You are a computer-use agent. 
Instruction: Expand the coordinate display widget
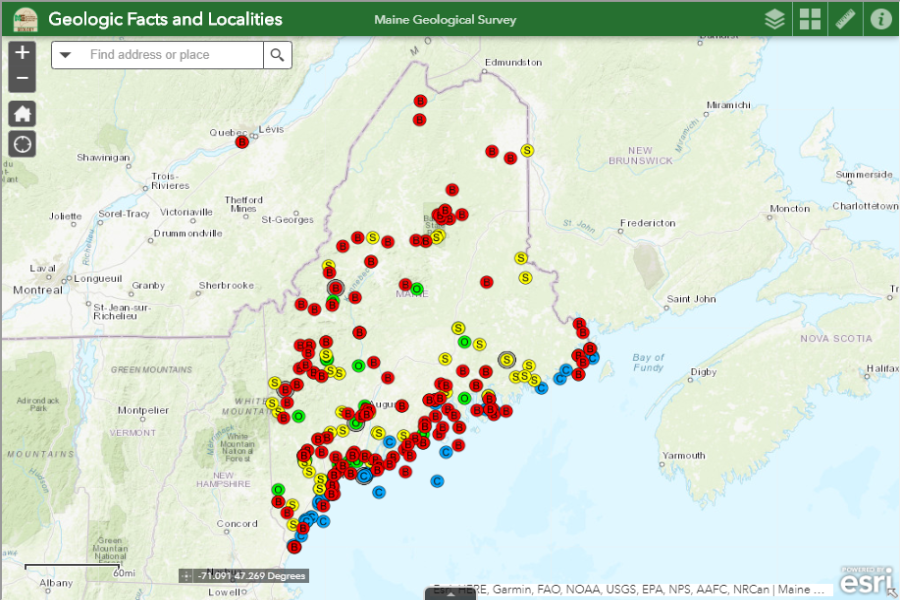pos(186,575)
